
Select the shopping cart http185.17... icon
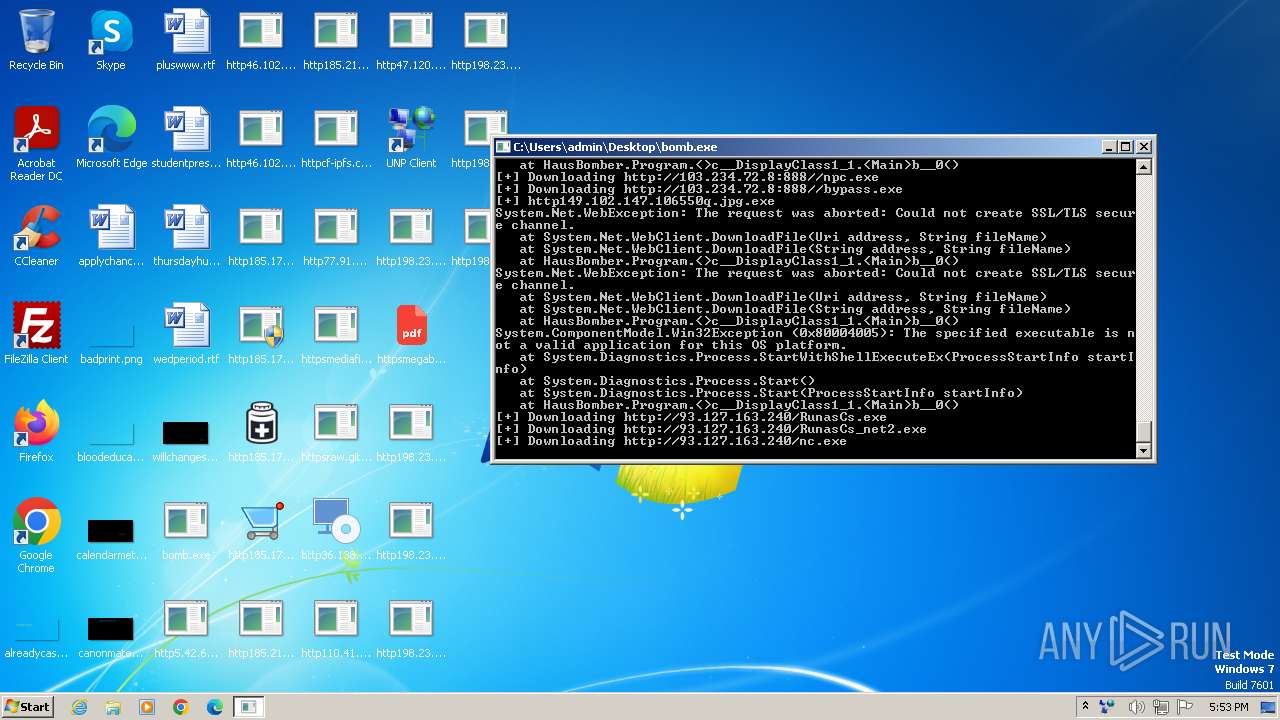tap(261, 531)
